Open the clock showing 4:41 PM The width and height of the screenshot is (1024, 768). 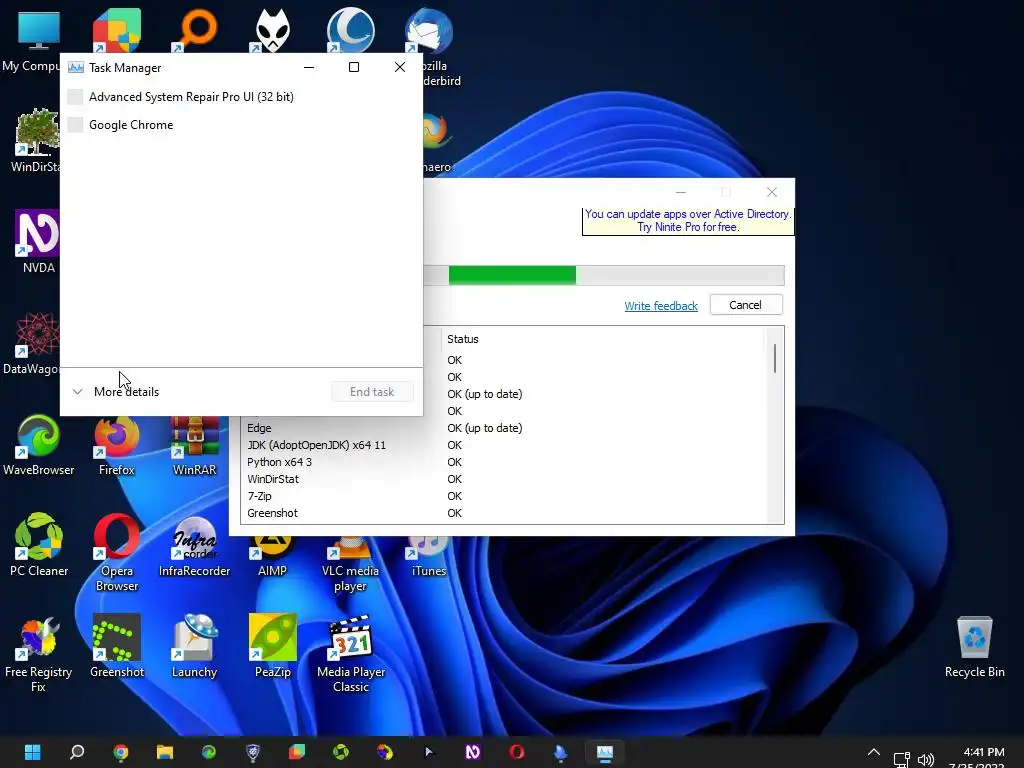984,758
